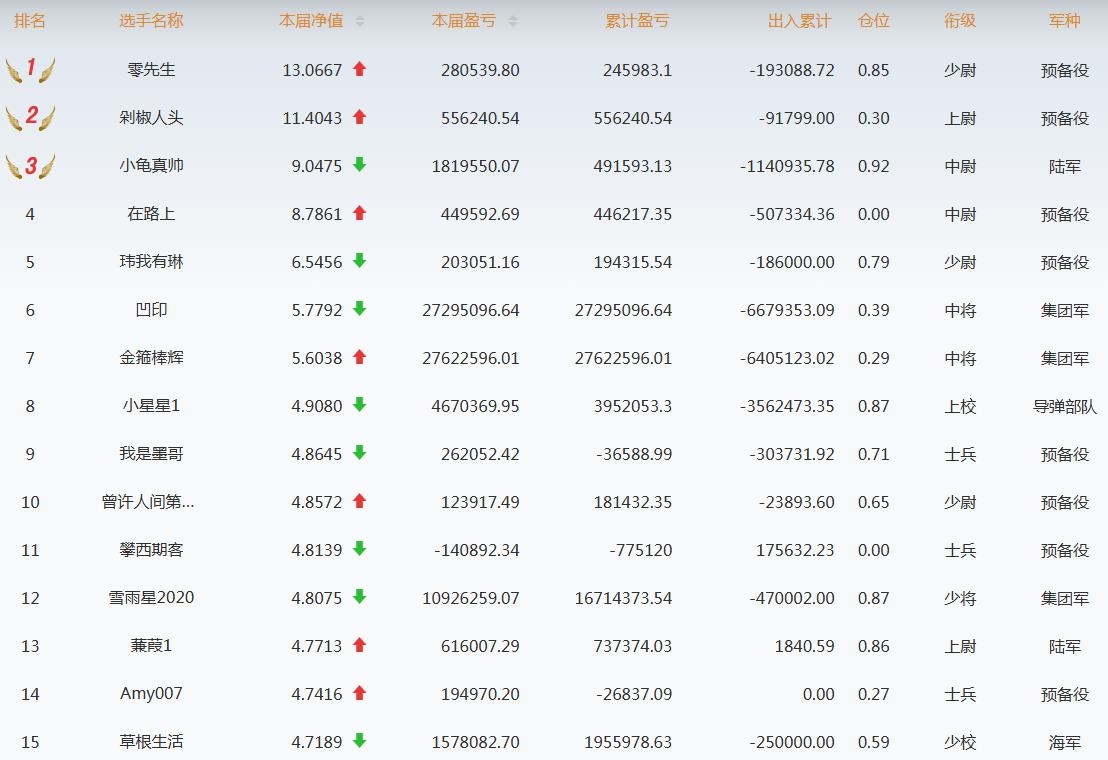Click the 选手名称 column header
The height and width of the screenshot is (760, 1108).
coord(151,21)
